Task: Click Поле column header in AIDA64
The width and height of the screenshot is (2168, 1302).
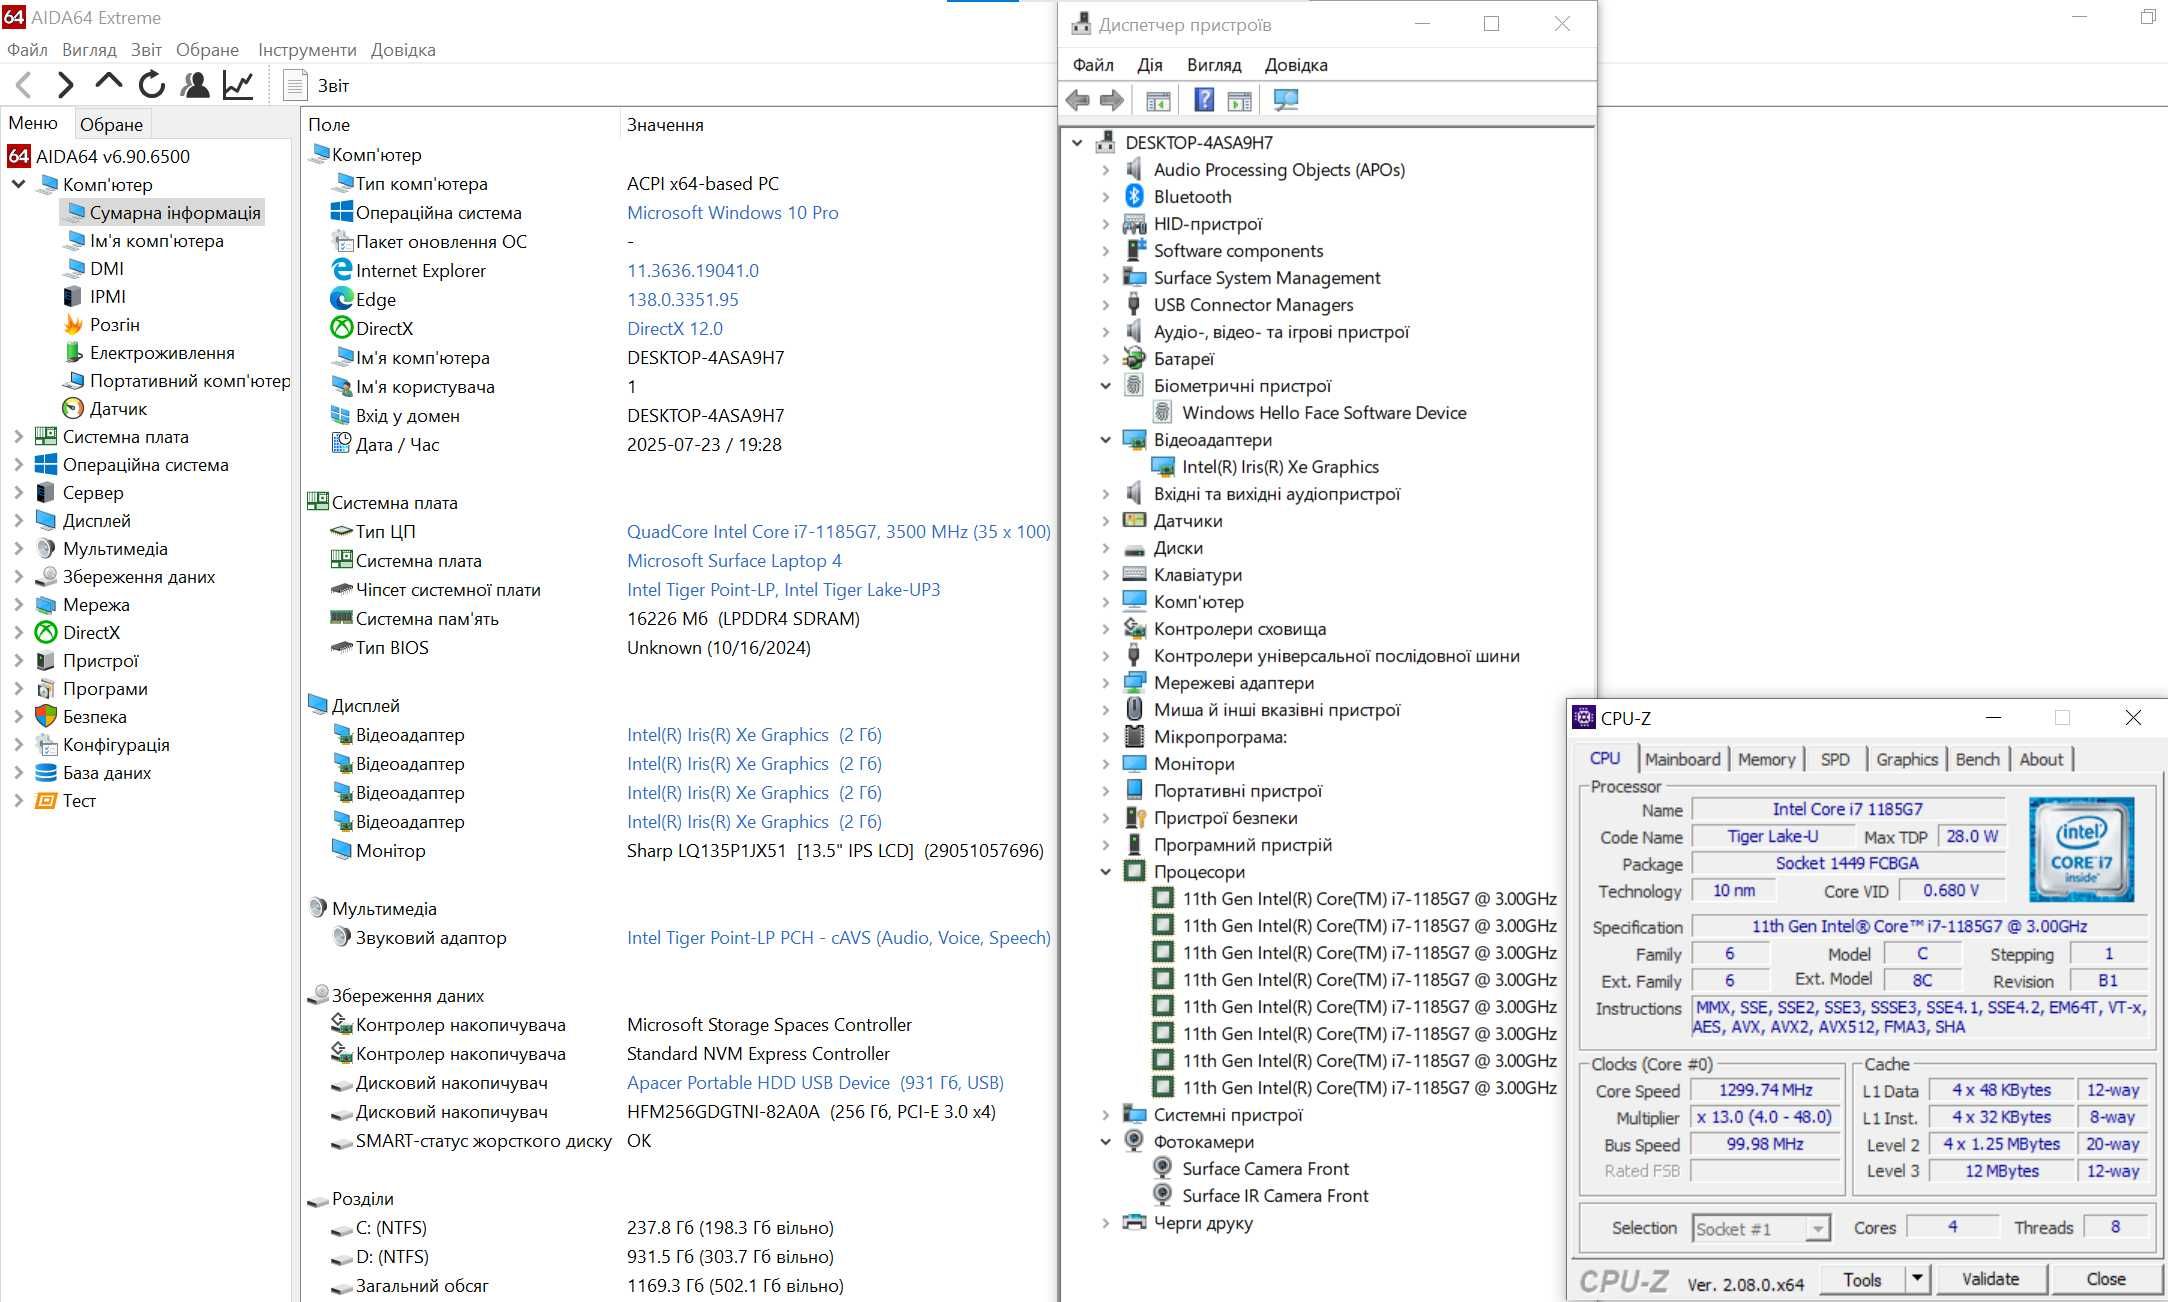Action: tap(329, 125)
